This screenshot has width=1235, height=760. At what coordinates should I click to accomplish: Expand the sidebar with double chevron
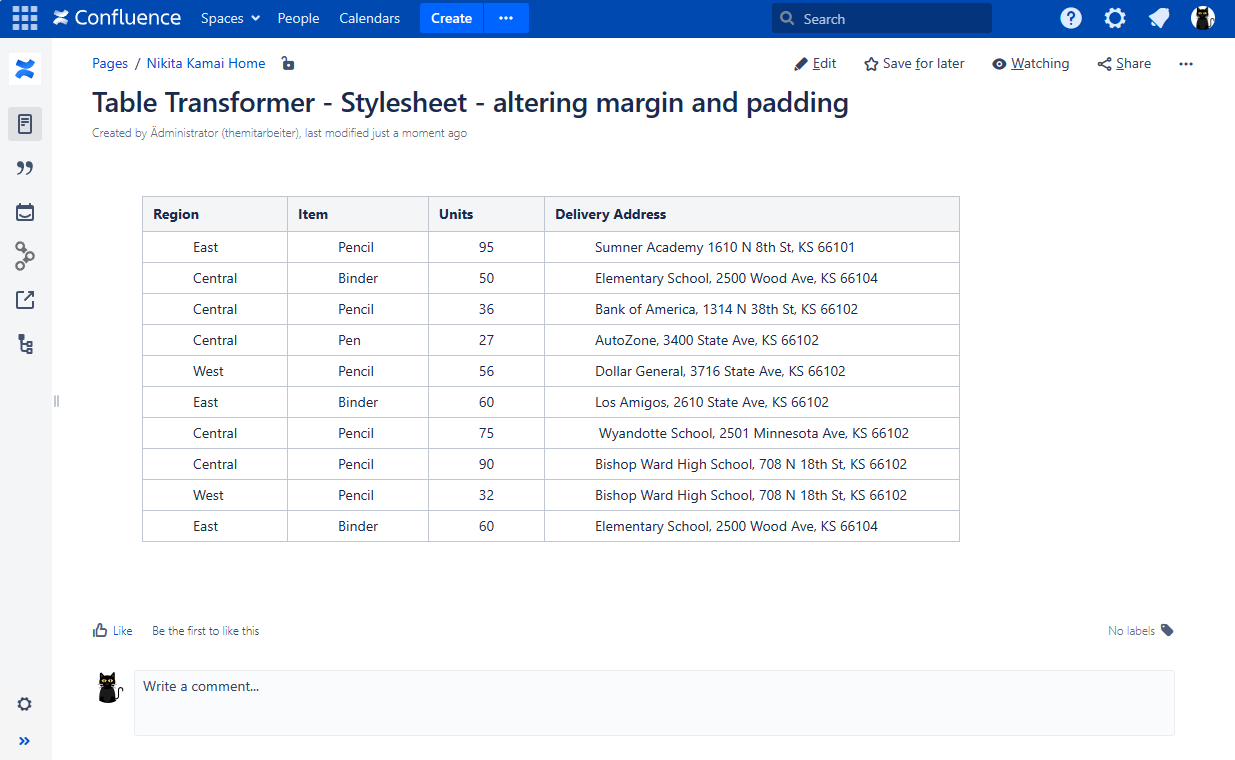[25, 741]
